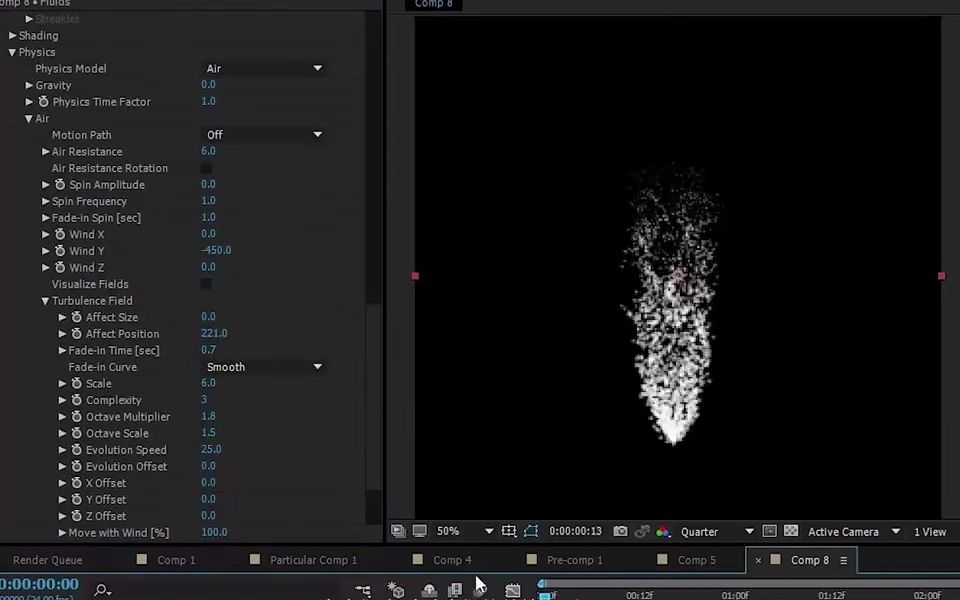Click the current time display 0:00:00:13
The height and width of the screenshot is (600, 960).
click(x=578, y=531)
